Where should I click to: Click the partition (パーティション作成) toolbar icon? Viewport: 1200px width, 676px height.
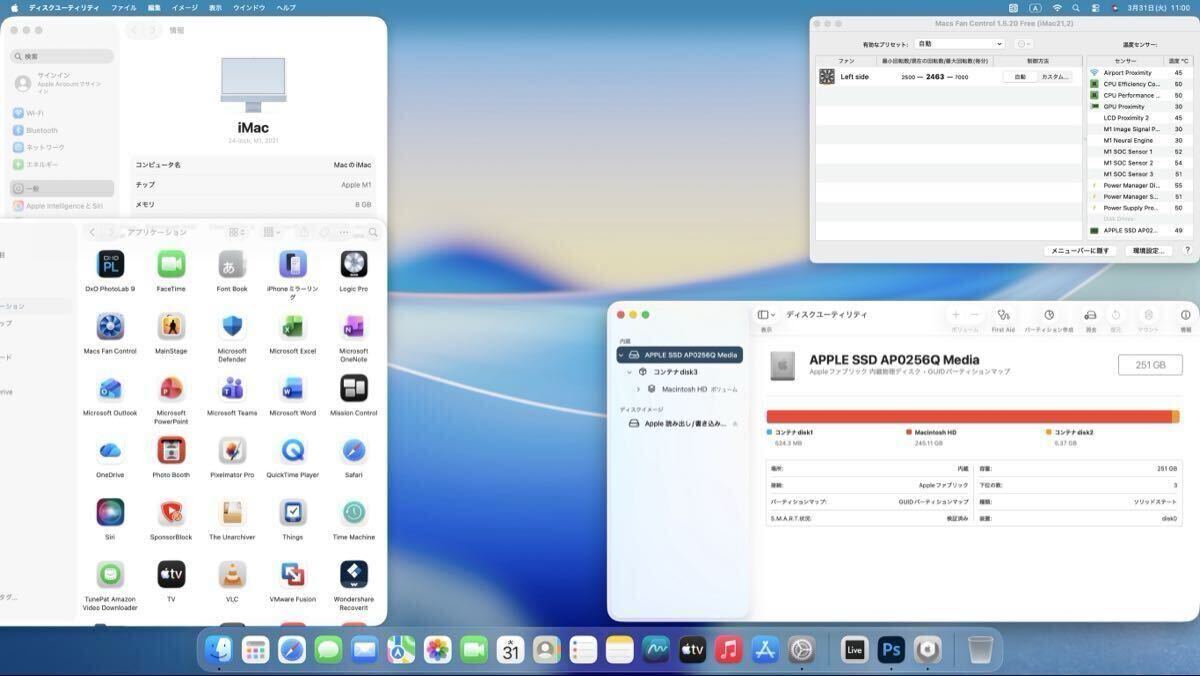click(x=1048, y=315)
